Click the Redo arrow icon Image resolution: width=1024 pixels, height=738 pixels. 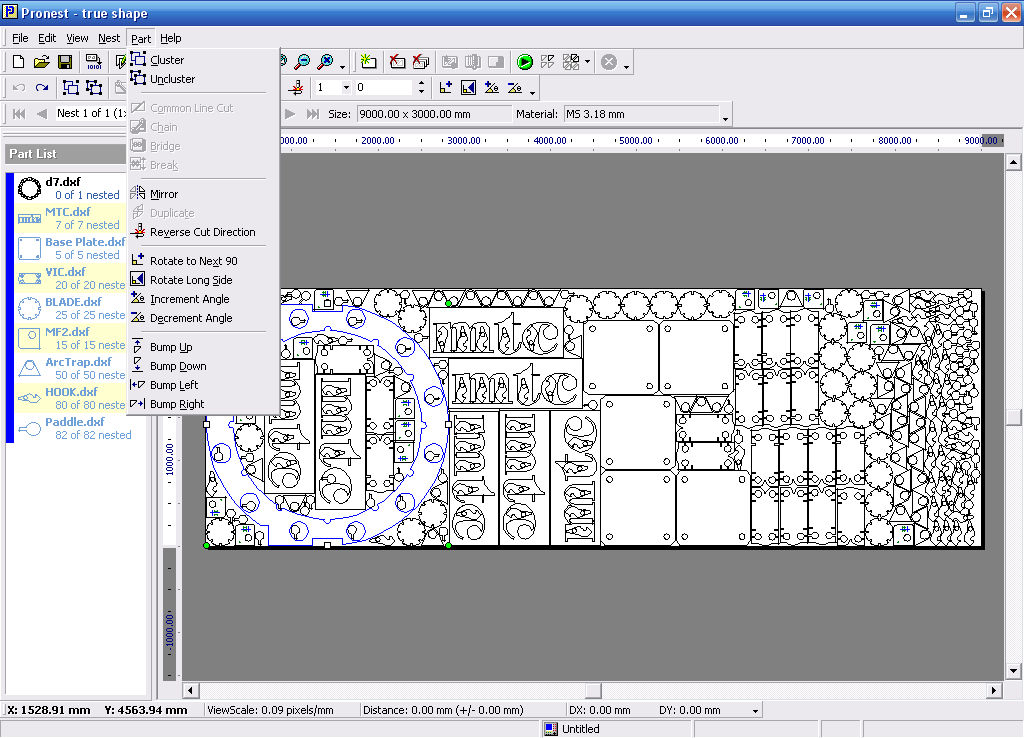pos(42,88)
